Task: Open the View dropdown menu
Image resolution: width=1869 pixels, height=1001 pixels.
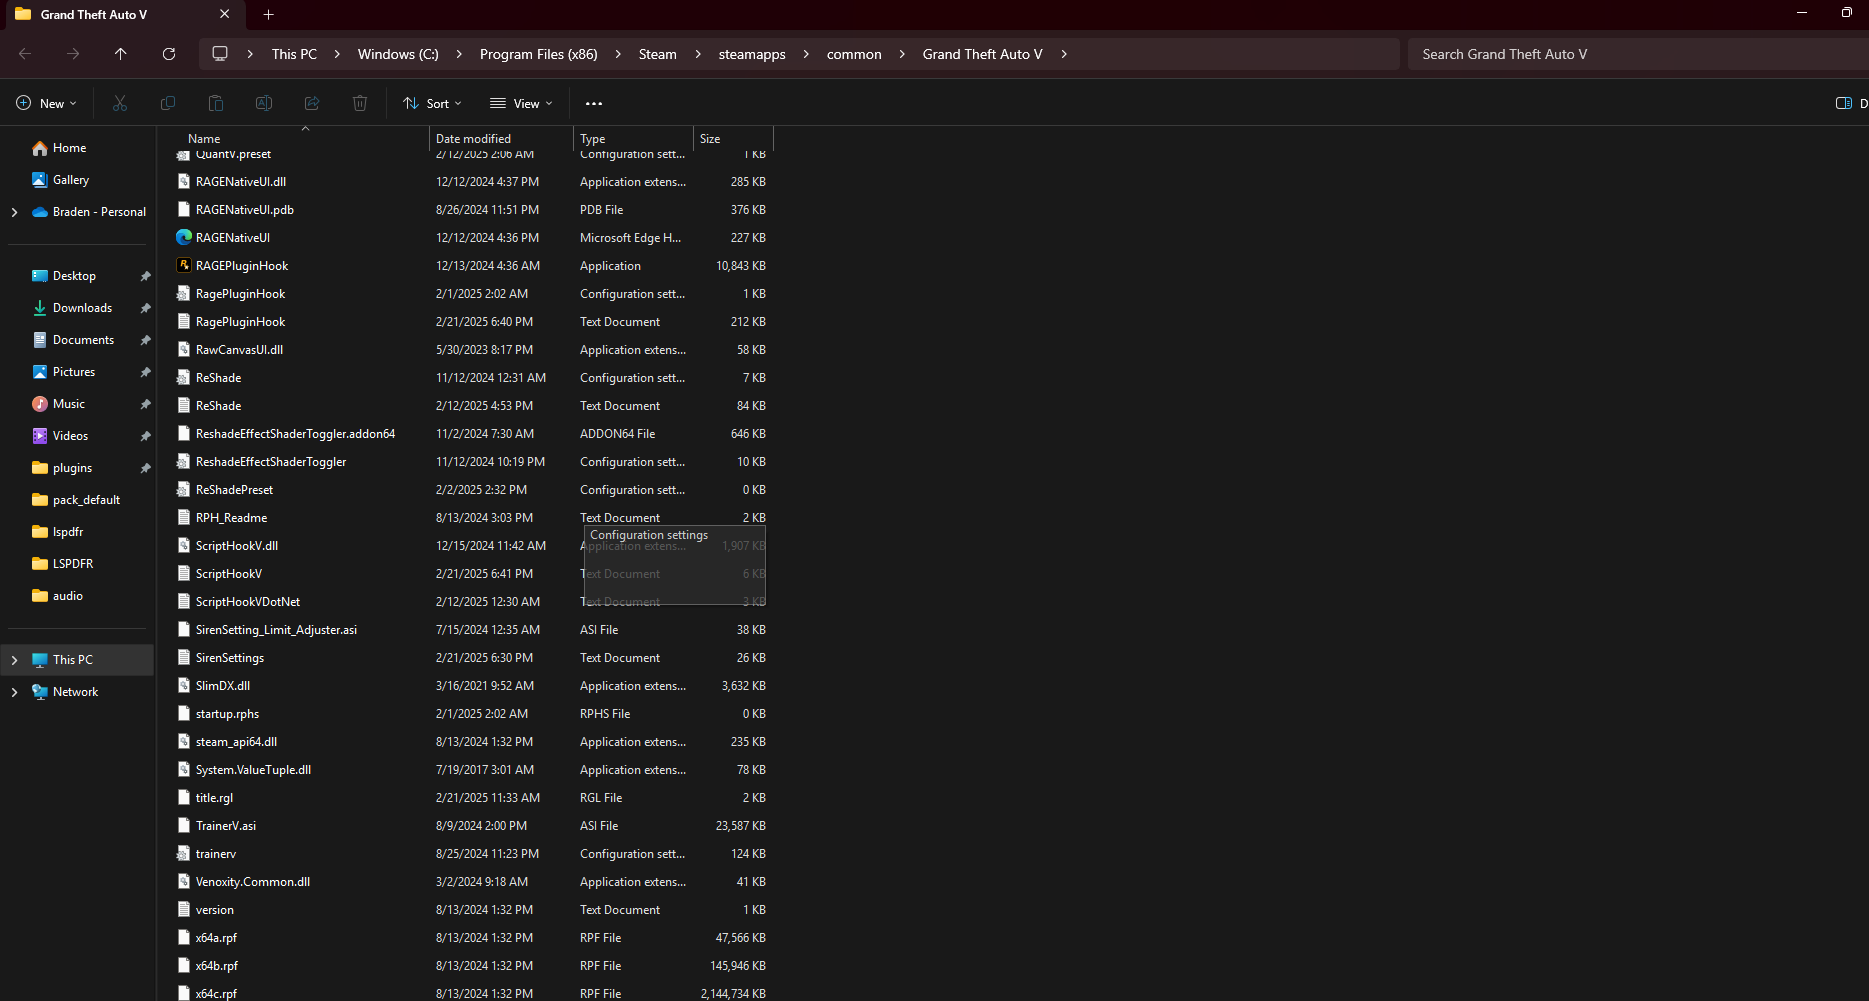Action: click(521, 103)
